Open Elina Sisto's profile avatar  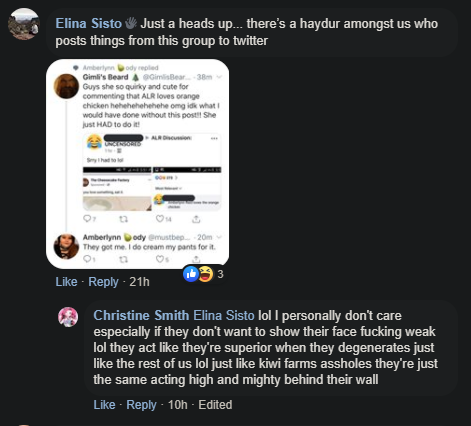24,24
